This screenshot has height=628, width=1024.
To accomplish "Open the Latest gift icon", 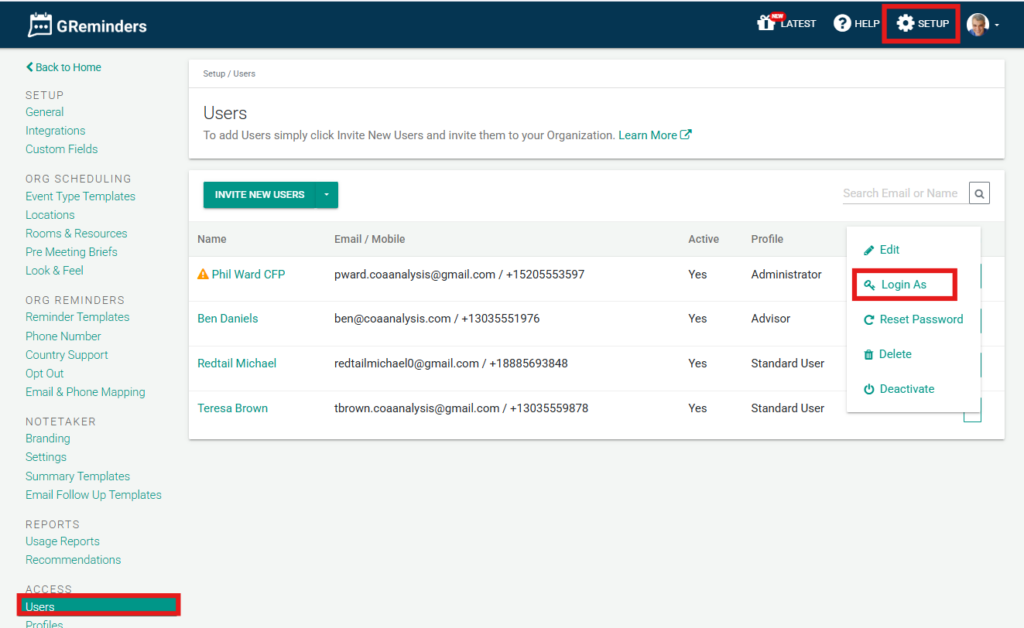I will coord(767,23).
